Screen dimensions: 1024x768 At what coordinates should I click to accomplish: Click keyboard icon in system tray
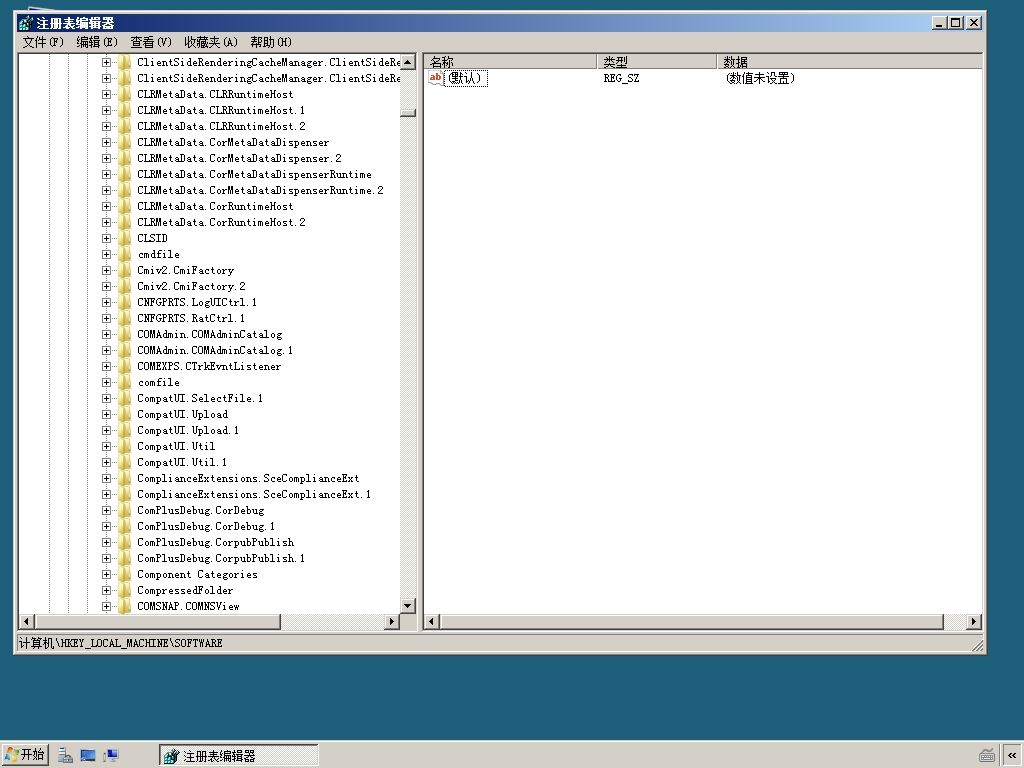click(987, 756)
